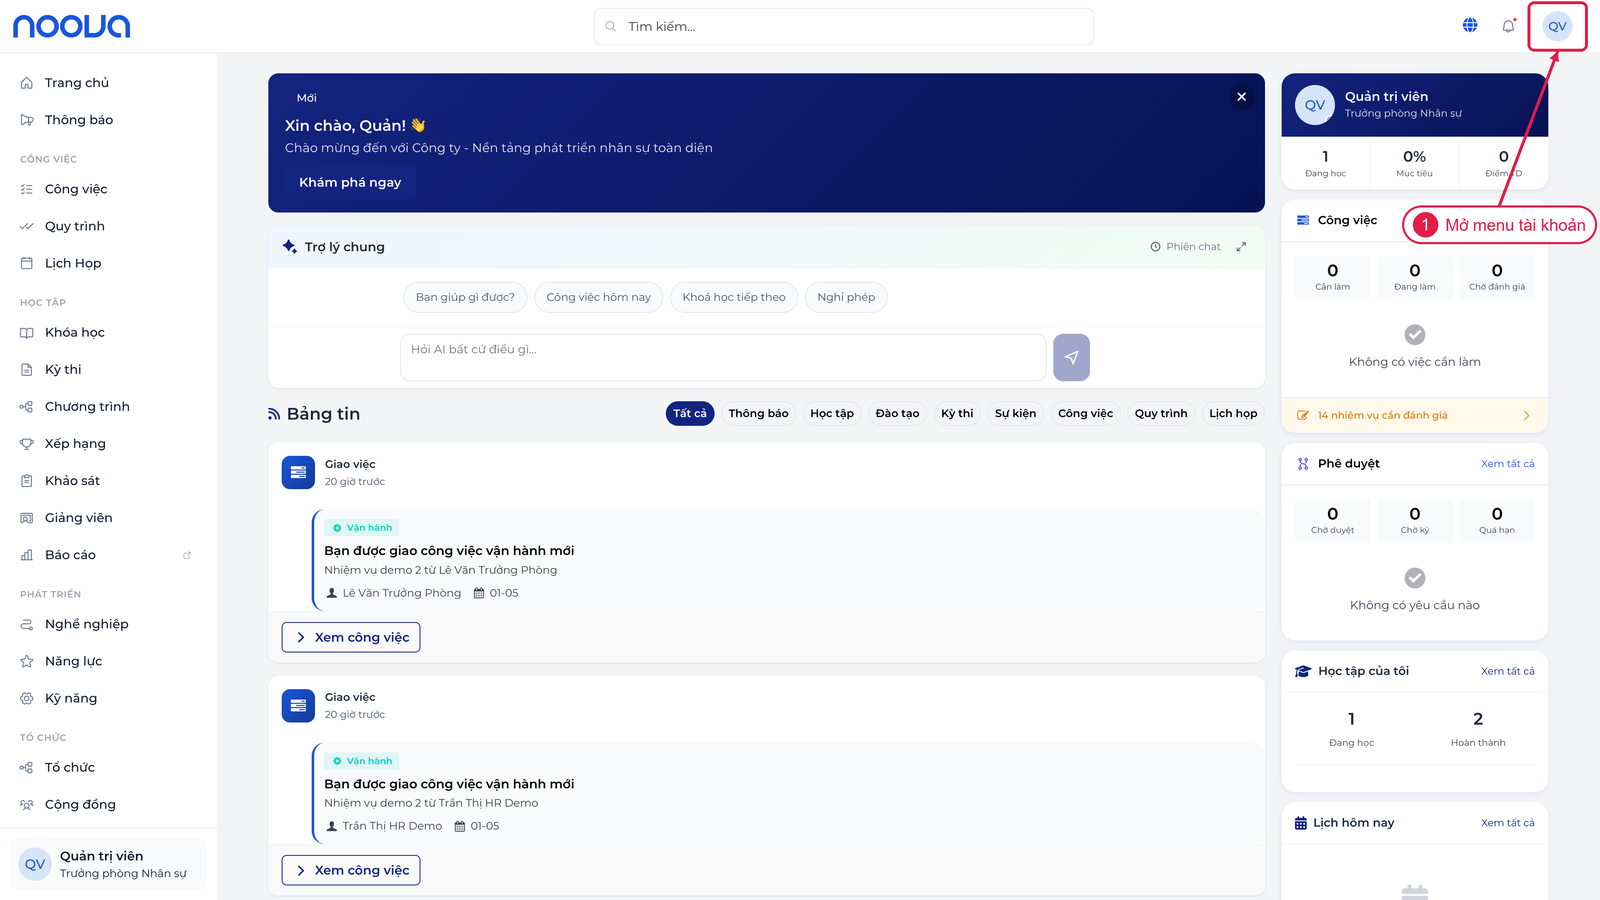Open the notifications bell icon
The height and width of the screenshot is (900, 1600).
(x=1508, y=26)
